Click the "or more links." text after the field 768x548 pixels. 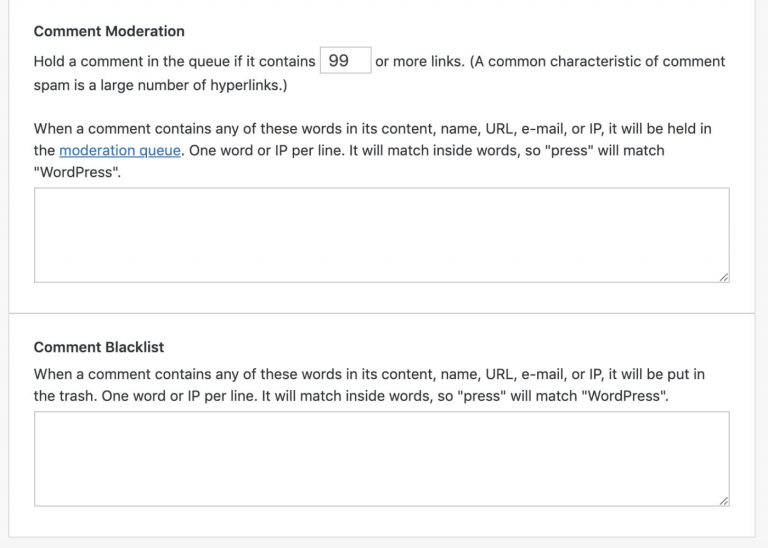(420, 62)
